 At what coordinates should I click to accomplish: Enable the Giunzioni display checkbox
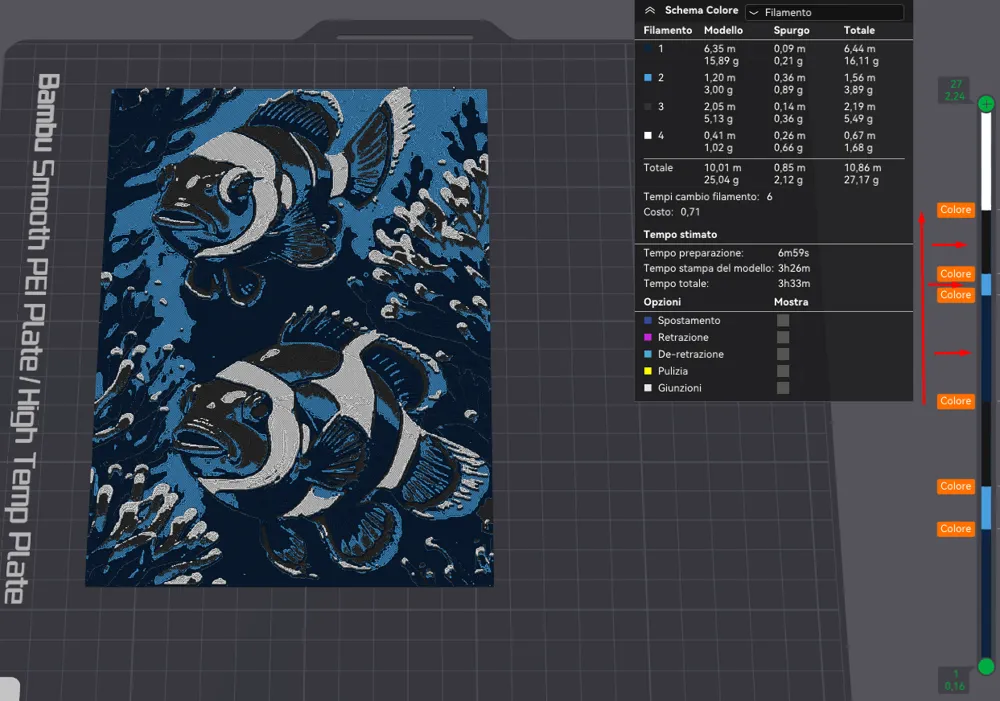pos(783,388)
